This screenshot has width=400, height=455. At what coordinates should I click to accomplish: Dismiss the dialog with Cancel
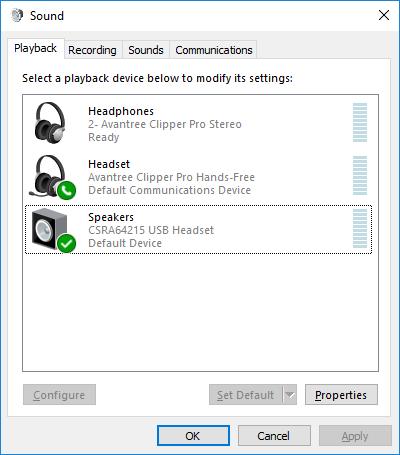click(274, 436)
